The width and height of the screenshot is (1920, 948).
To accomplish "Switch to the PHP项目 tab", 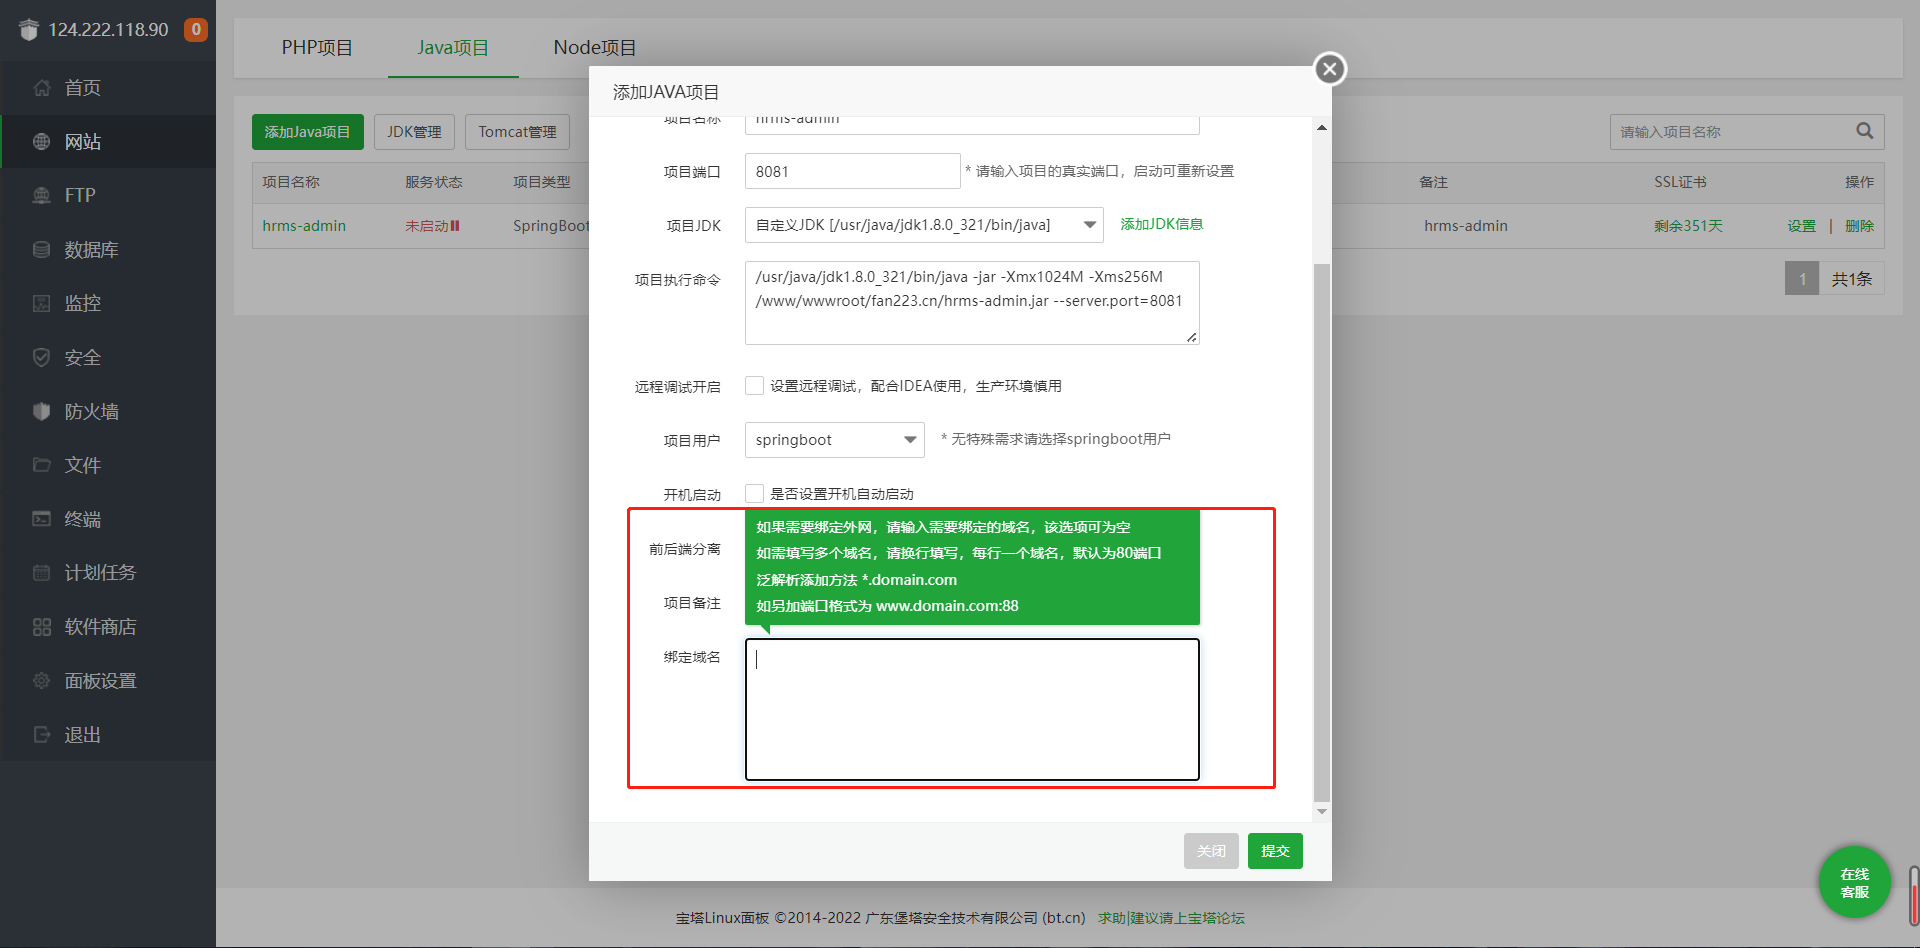I will click(317, 46).
